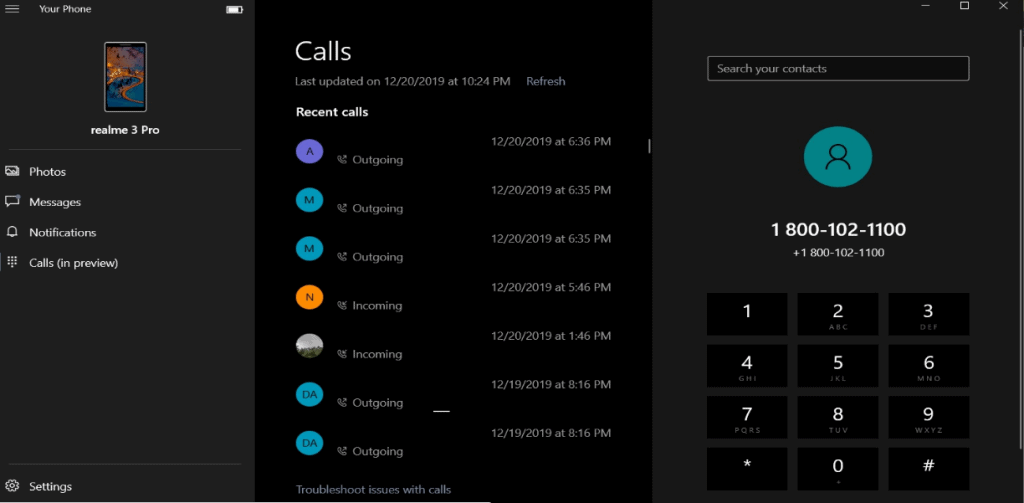The image size is (1024, 503).
Task: Select the realme 3 Pro phone thumbnail
Action: click(125, 77)
